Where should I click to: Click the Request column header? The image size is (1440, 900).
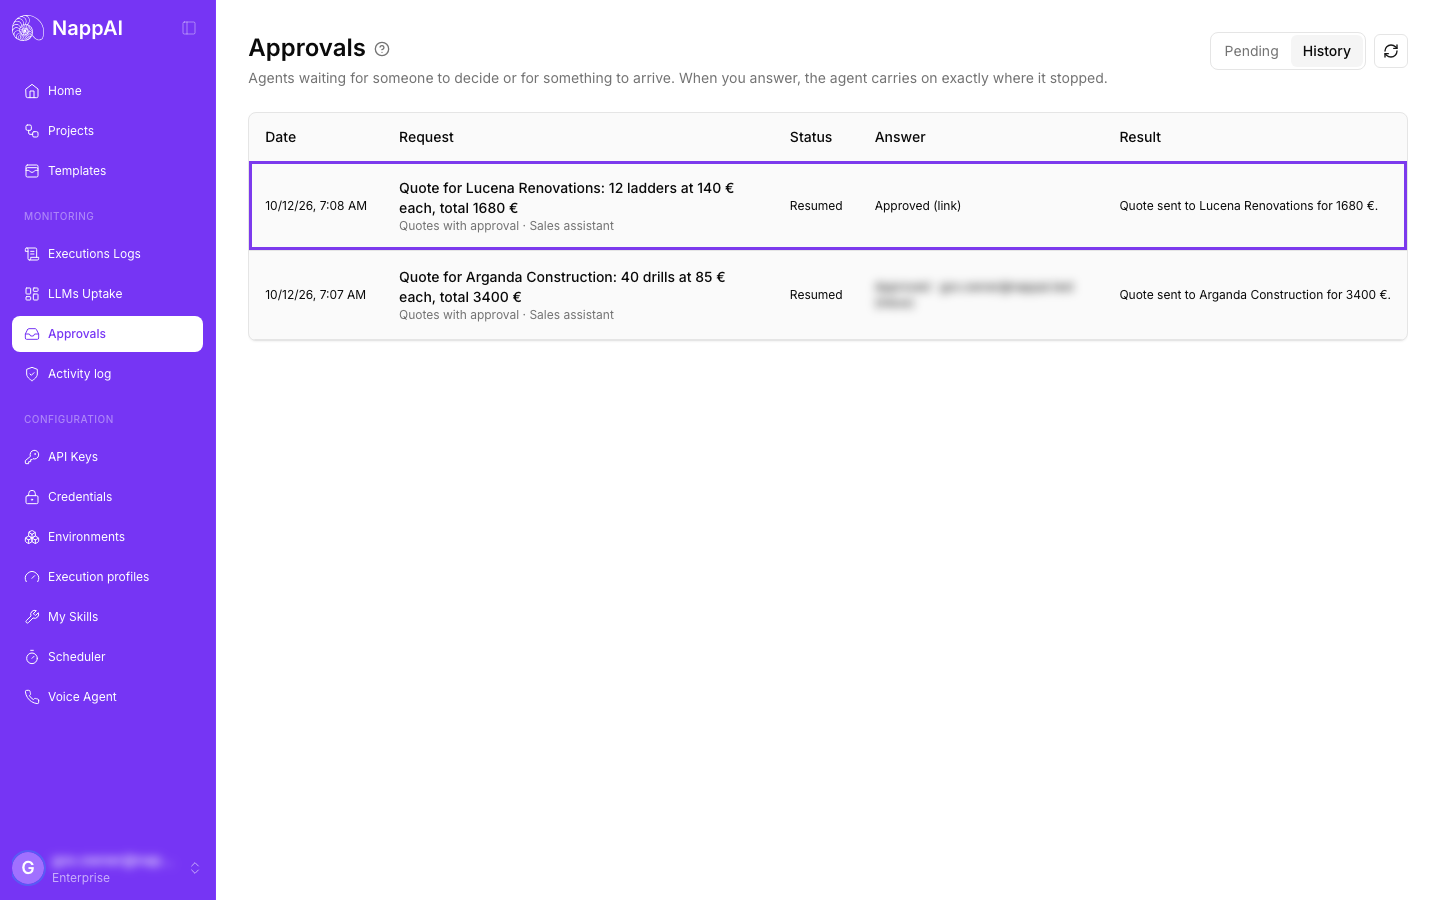pyautogui.click(x=426, y=137)
